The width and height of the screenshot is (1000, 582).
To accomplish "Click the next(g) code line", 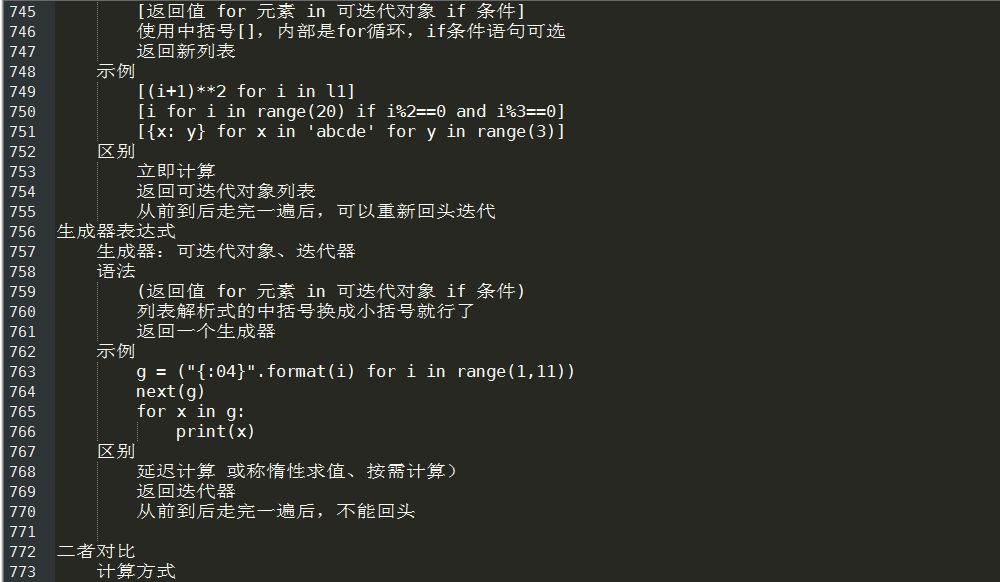I will point(170,391).
